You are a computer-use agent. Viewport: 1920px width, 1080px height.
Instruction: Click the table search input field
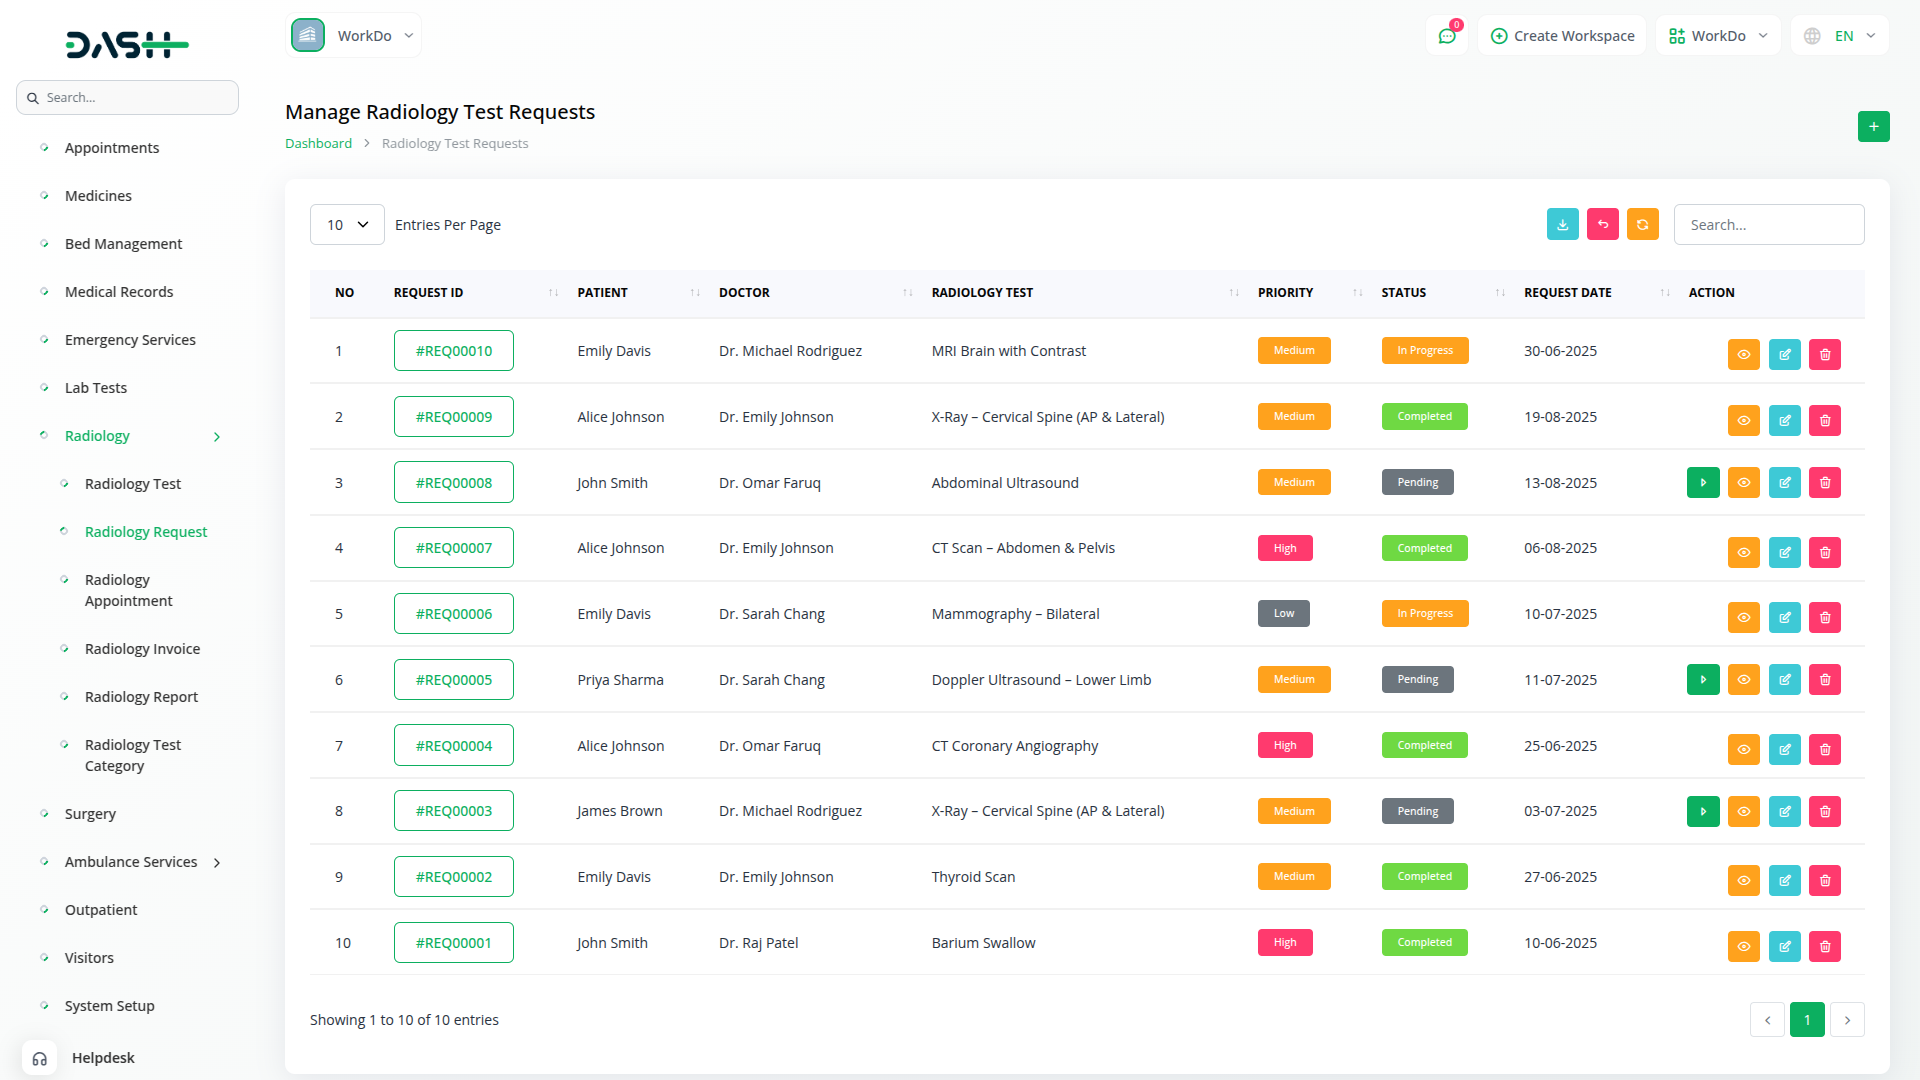pyautogui.click(x=1768, y=225)
